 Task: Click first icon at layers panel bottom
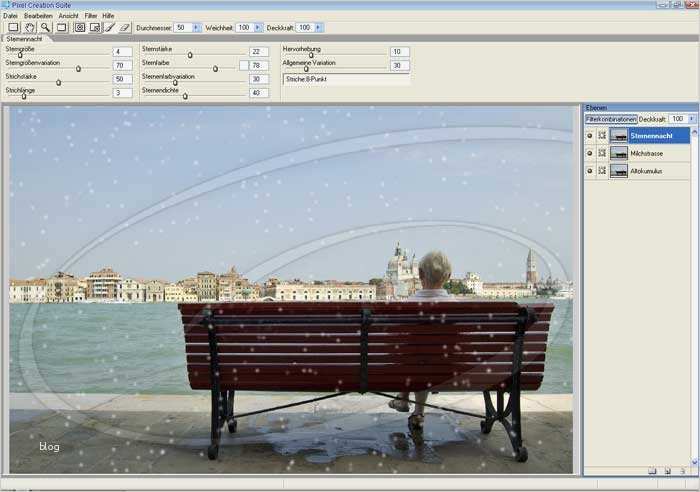point(652,471)
